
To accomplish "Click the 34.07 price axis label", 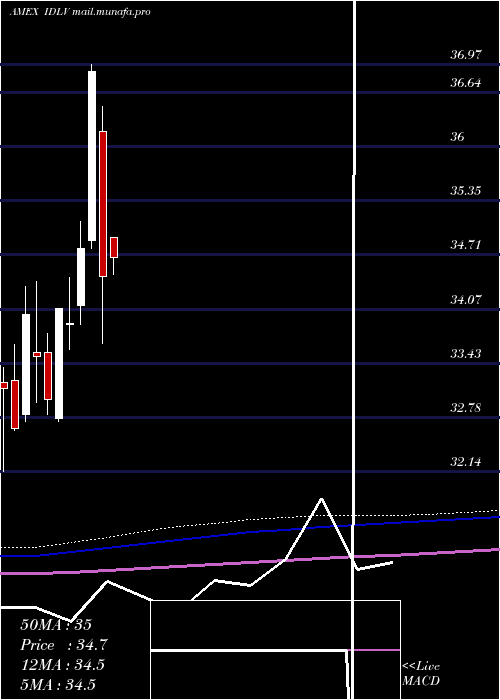I will [x=466, y=300].
